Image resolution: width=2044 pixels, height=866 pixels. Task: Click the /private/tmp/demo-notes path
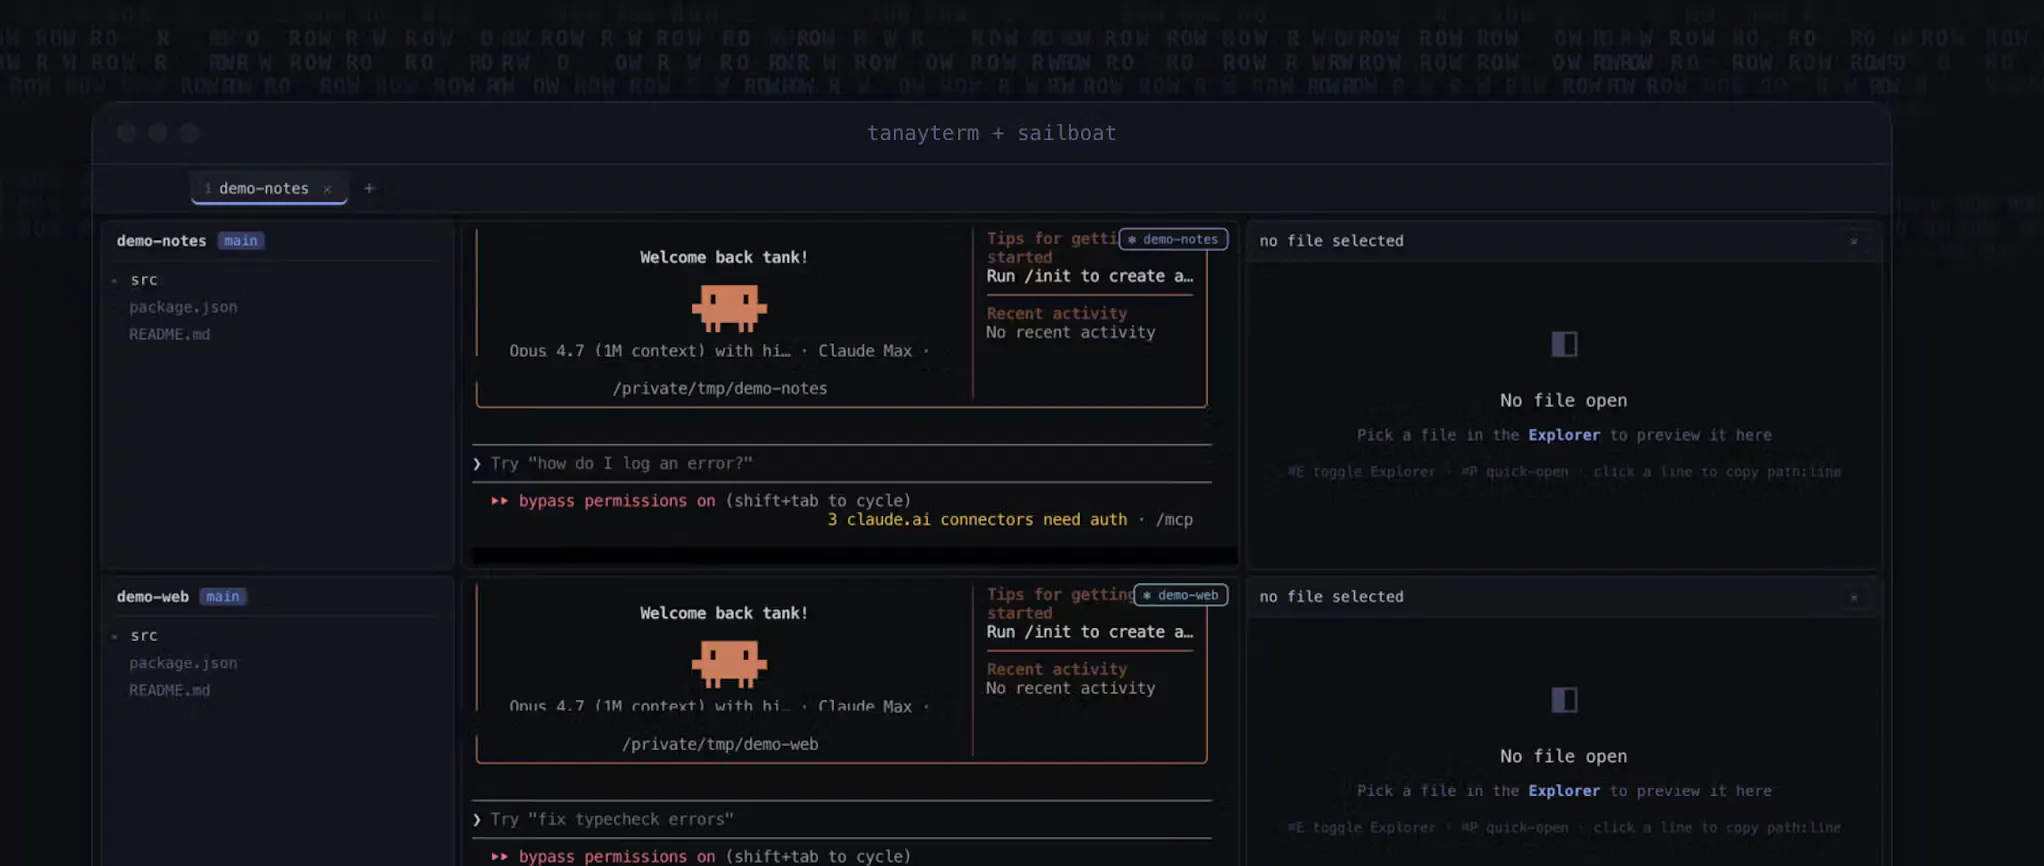(x=720, y=389)
